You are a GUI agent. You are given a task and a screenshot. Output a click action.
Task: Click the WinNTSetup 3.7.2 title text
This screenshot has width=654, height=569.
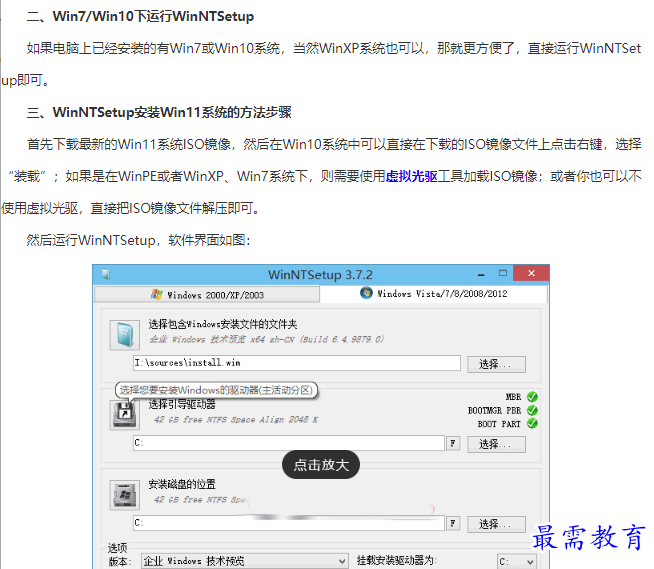(320, 275)
